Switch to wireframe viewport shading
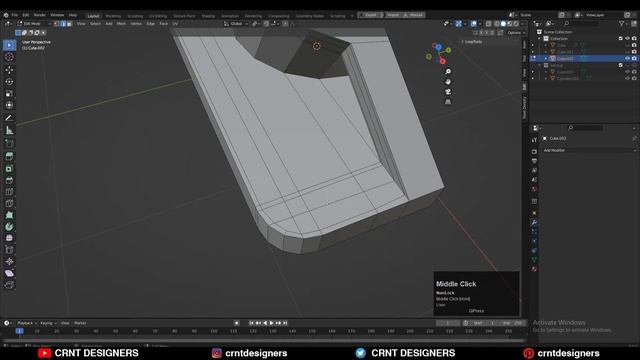Screen dimensions: 640x360 497,24
